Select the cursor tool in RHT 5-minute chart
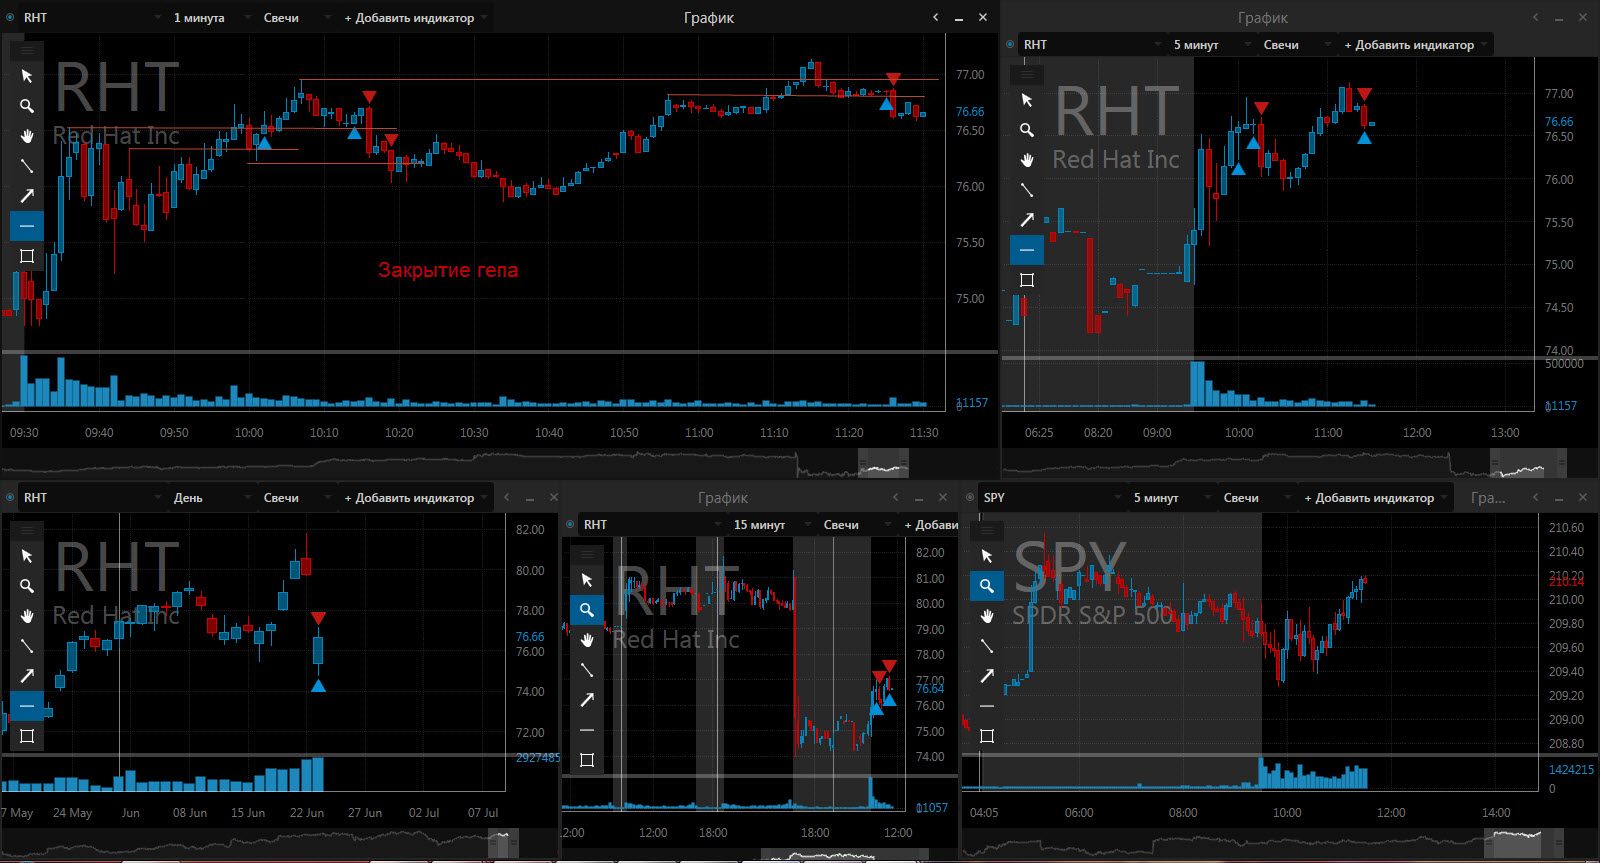1600x863 pixels. coord(1027,100)
